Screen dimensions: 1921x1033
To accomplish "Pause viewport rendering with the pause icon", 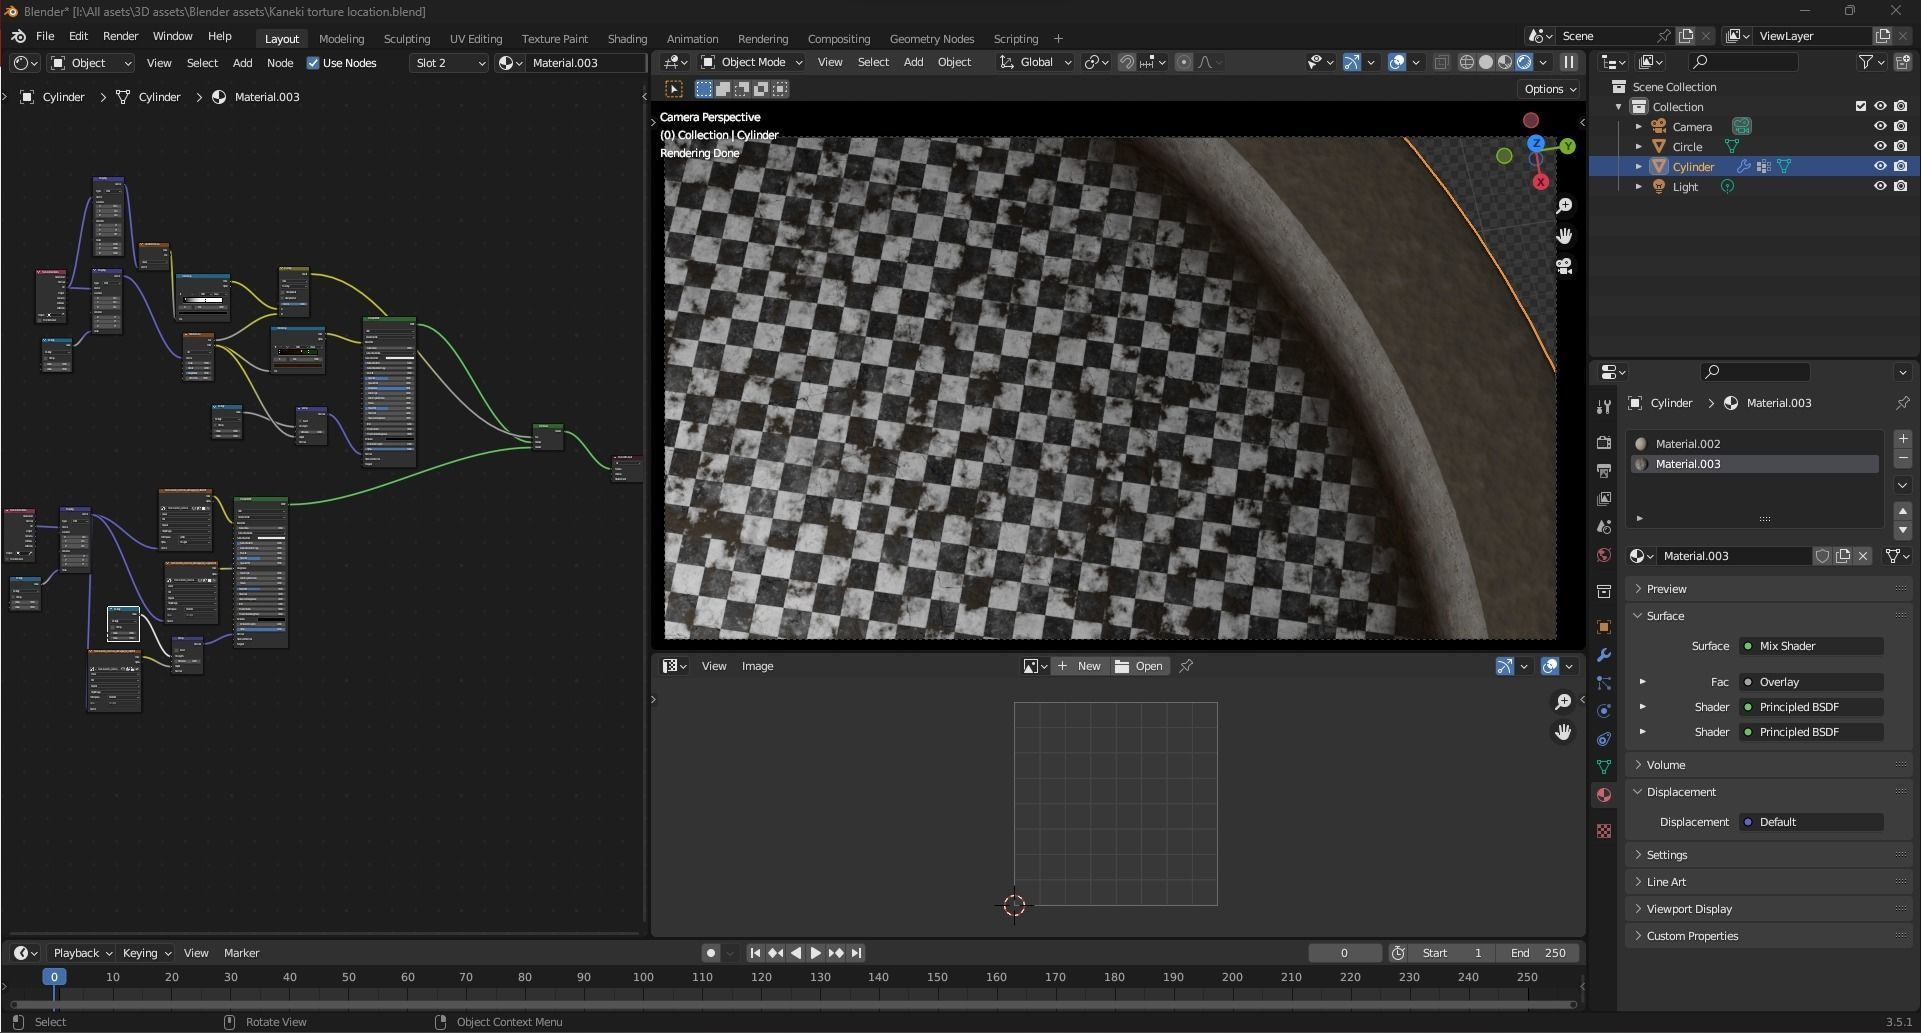I will click(1569, 62).
